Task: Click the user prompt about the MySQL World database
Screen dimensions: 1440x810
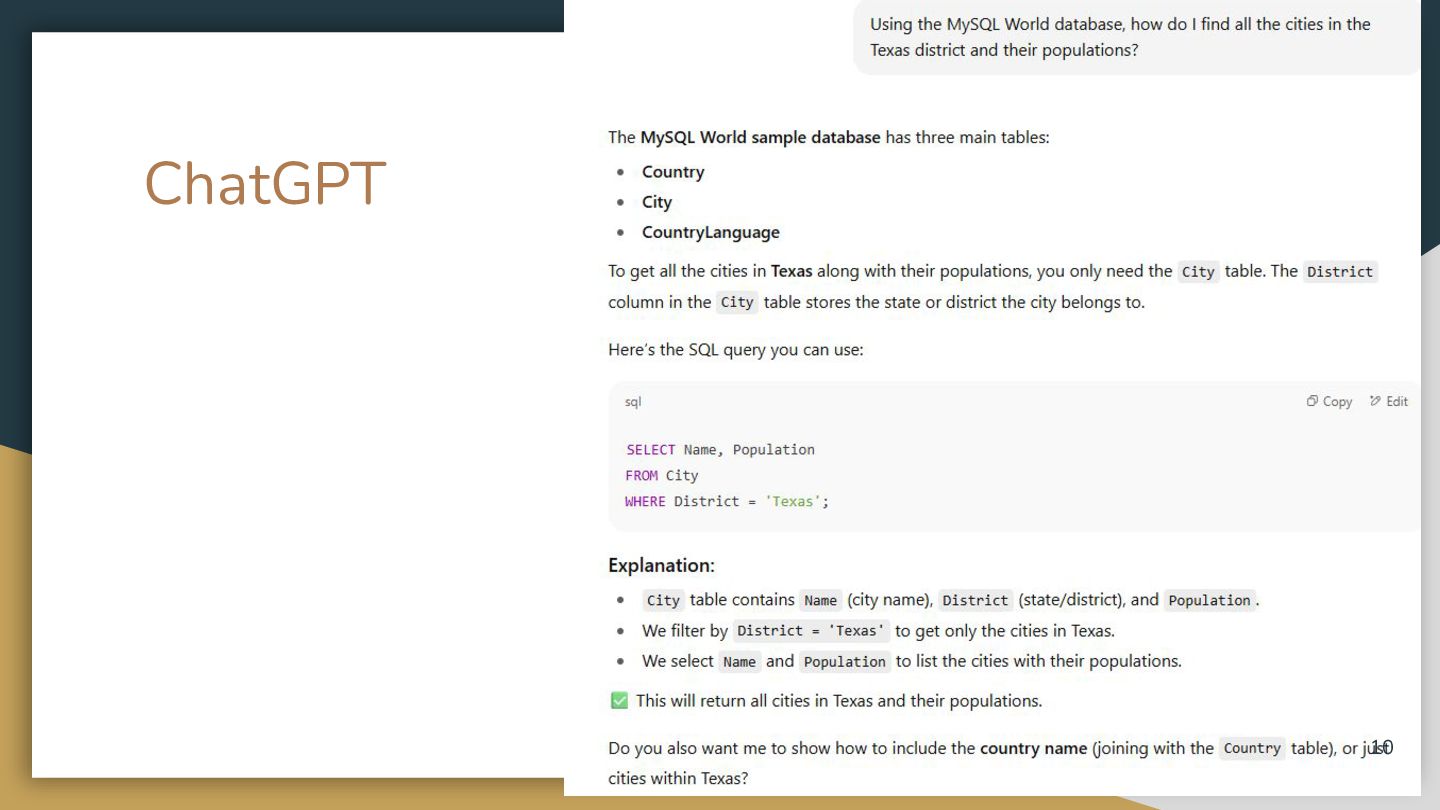Action: tap(1136, 37)
